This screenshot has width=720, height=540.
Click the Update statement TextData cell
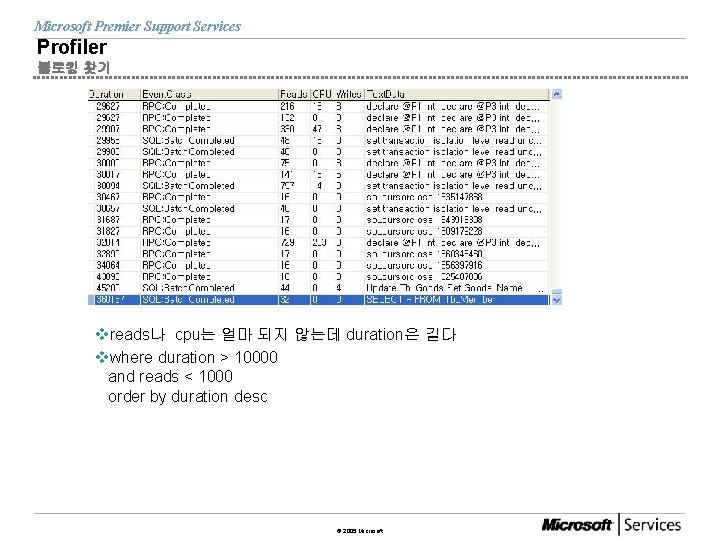point(456,288)
